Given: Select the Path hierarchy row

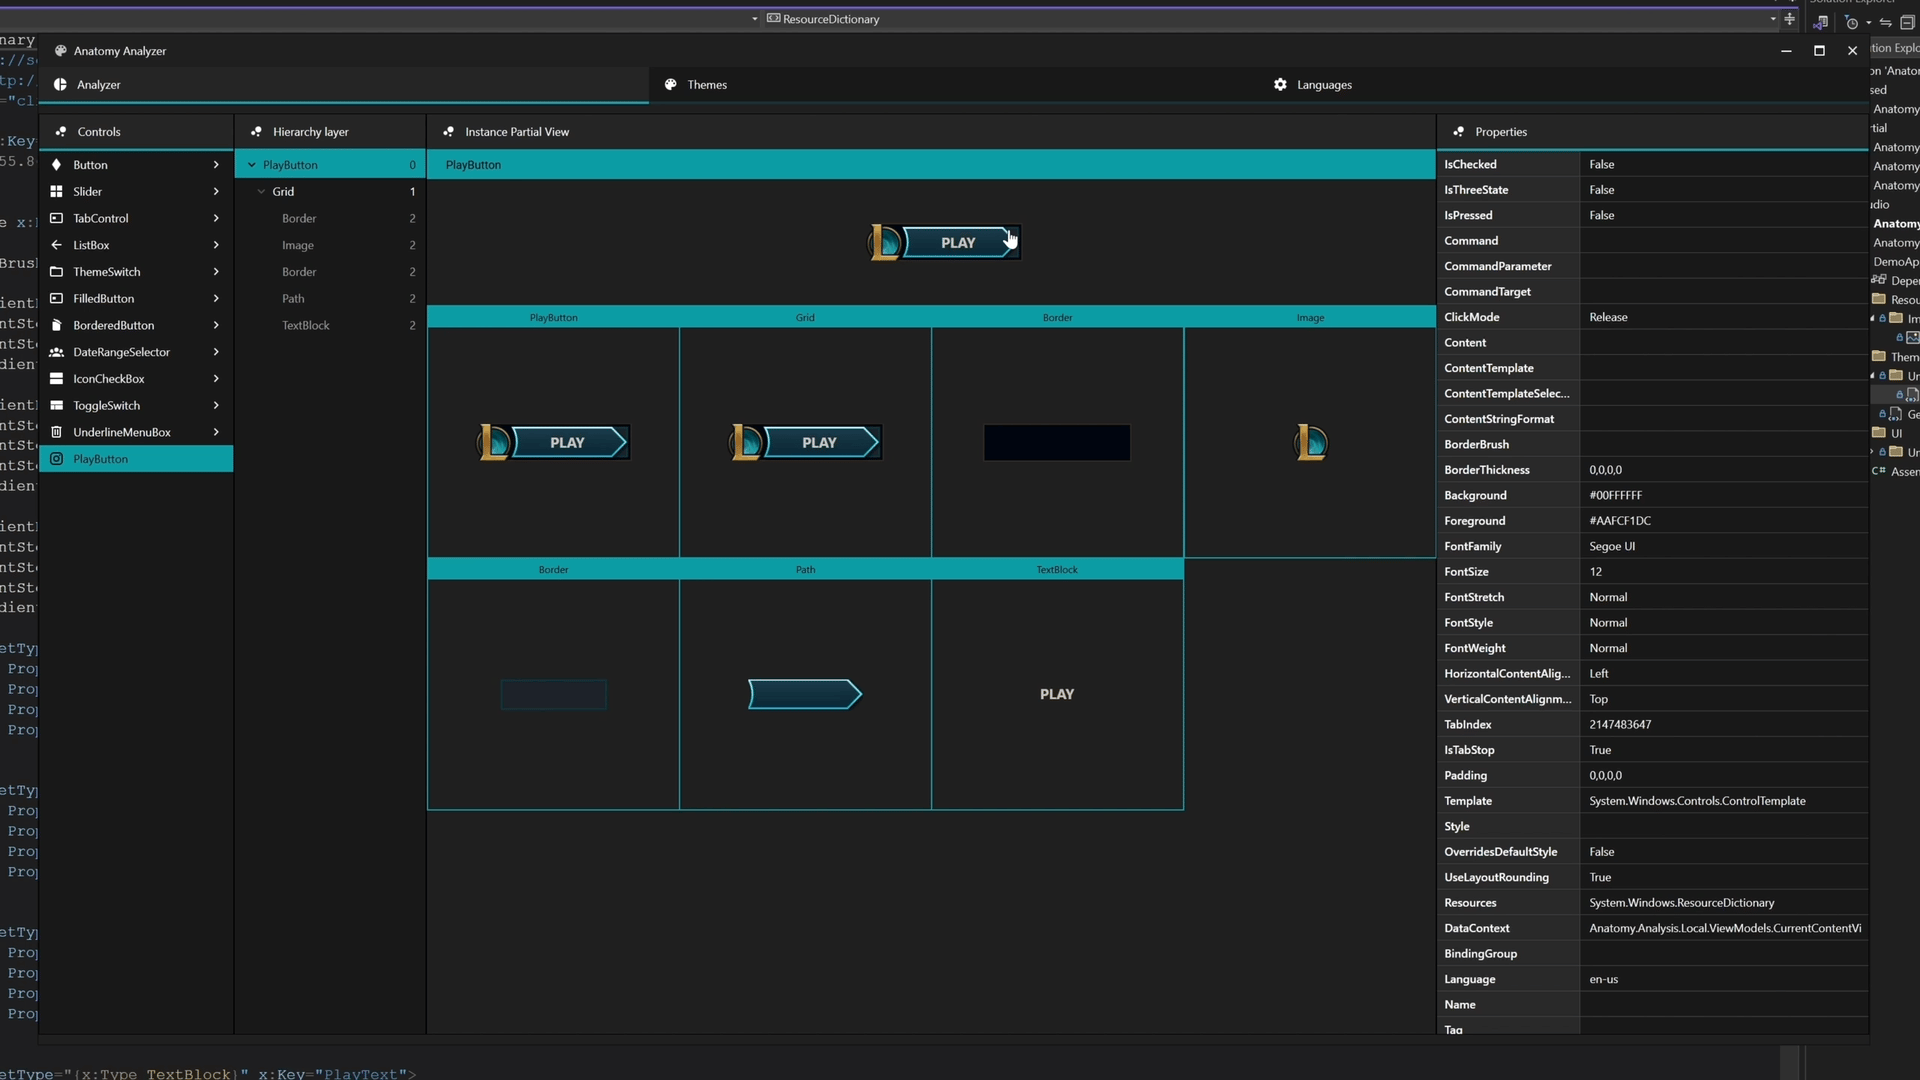Looking at the screenshot, I should 330,299.
